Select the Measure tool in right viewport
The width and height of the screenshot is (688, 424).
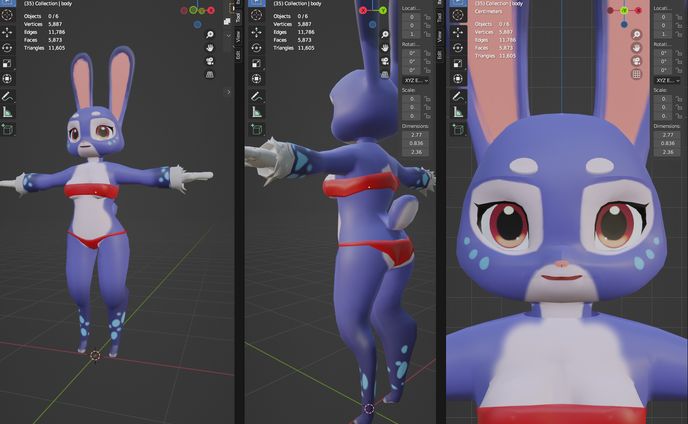[x=458, y=112]
